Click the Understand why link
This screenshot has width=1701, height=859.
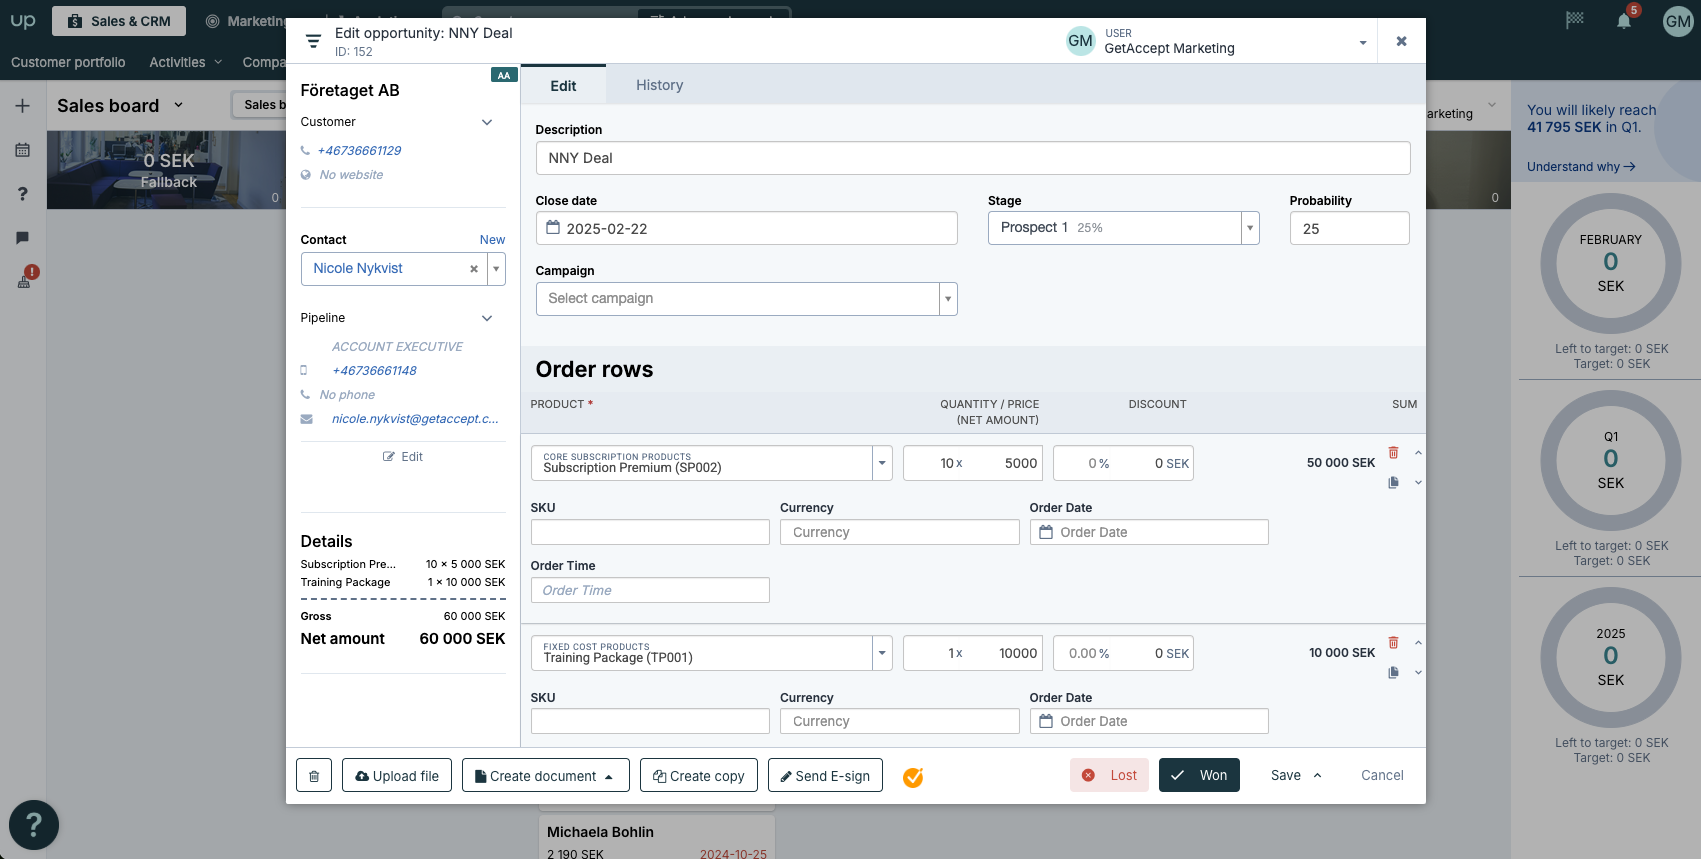[x=1580, y=167]
